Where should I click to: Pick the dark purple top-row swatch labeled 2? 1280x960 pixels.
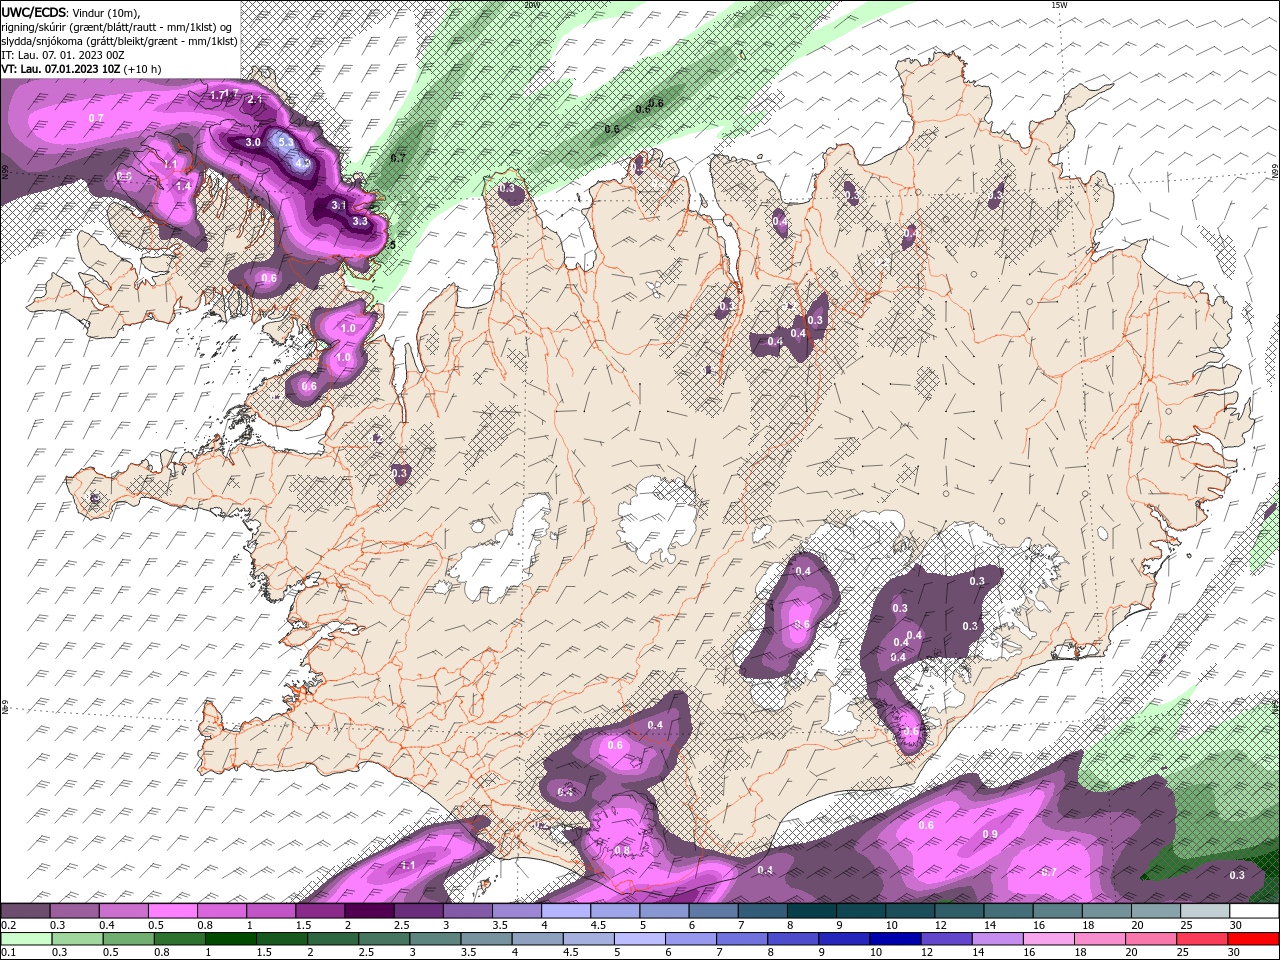[369, 911]
